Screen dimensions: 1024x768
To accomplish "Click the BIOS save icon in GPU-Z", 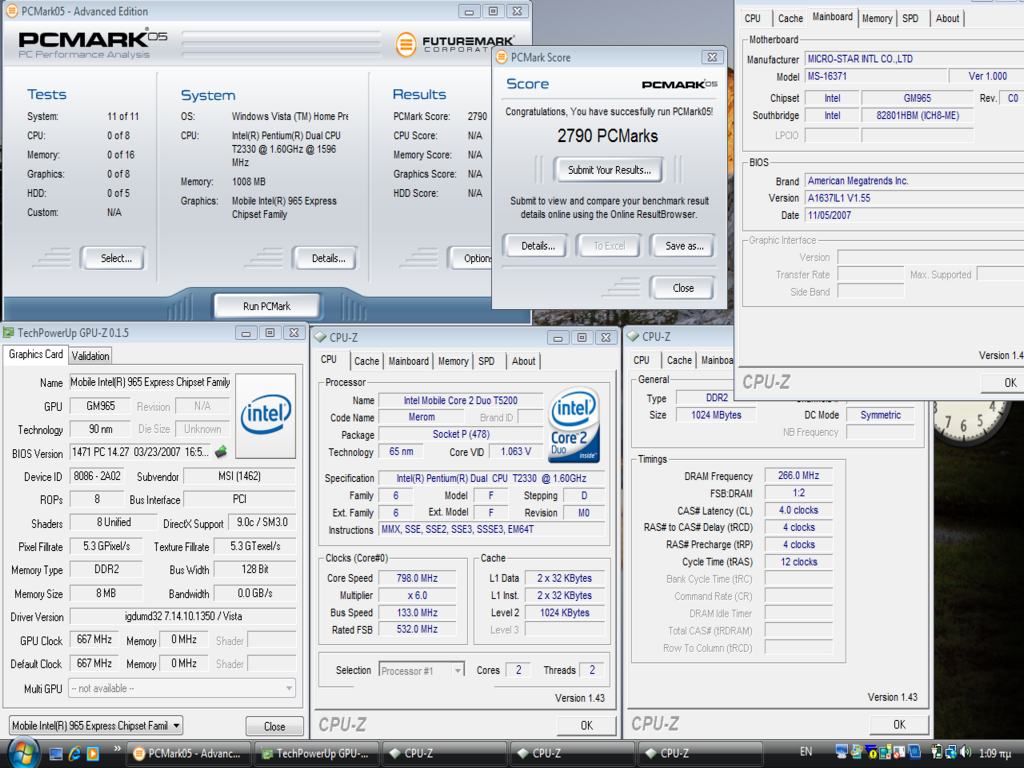I will click(221, 451).
